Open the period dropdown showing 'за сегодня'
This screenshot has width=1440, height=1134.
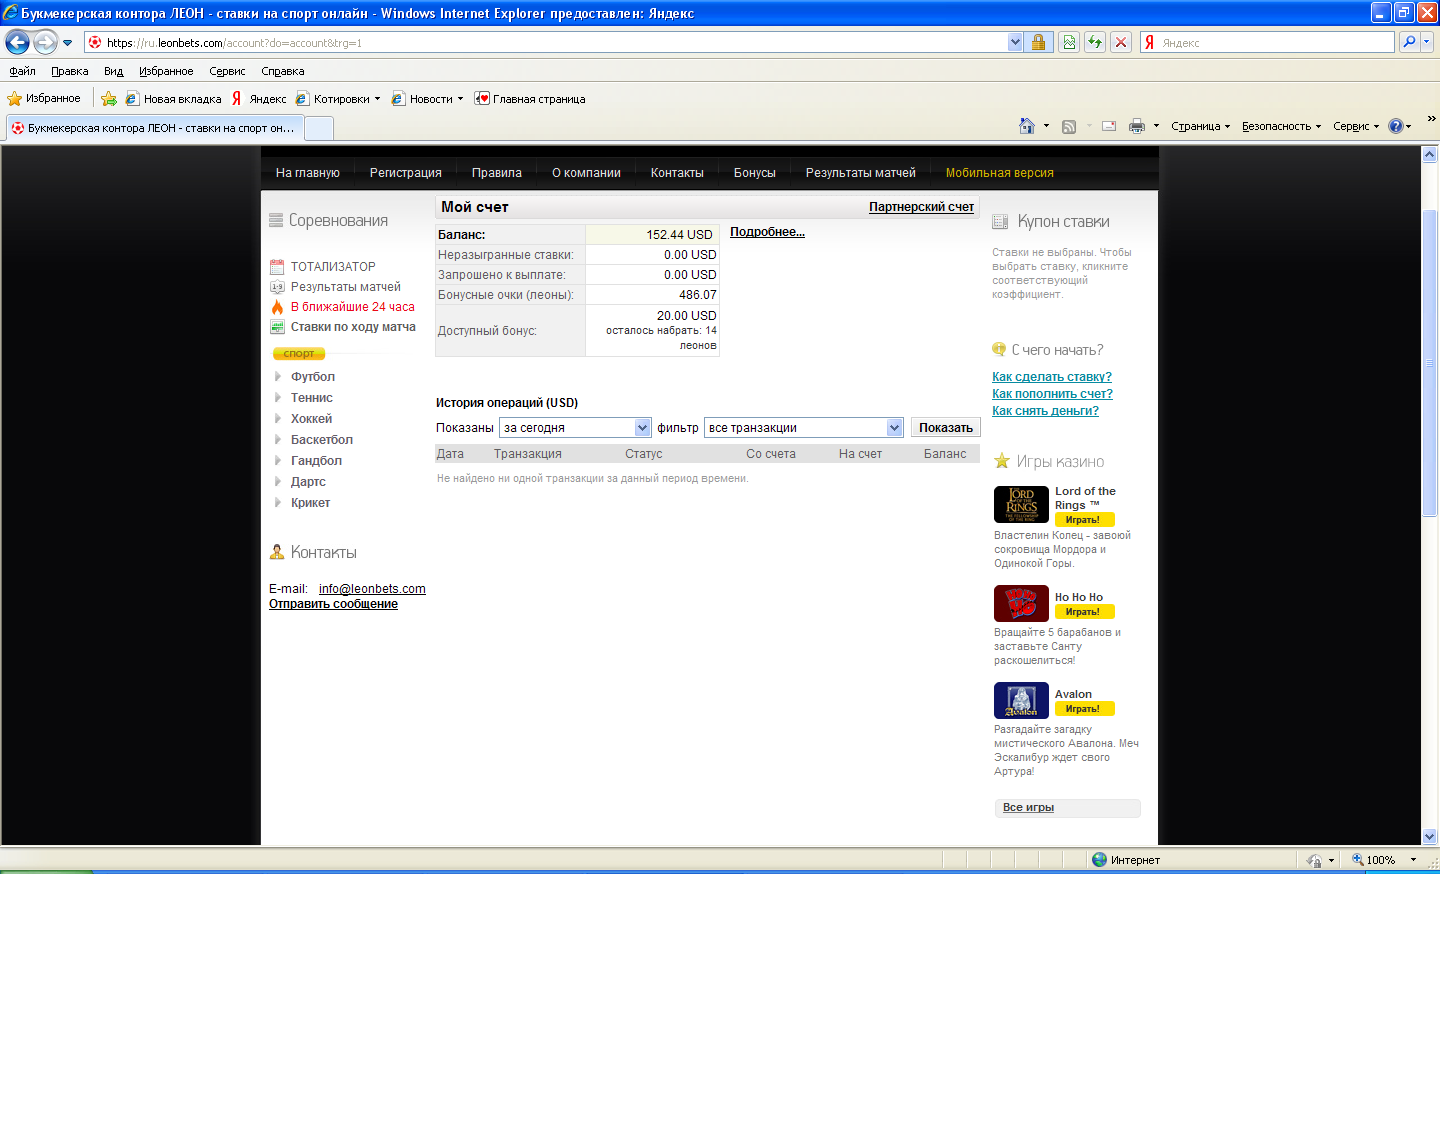coord(575,428)
